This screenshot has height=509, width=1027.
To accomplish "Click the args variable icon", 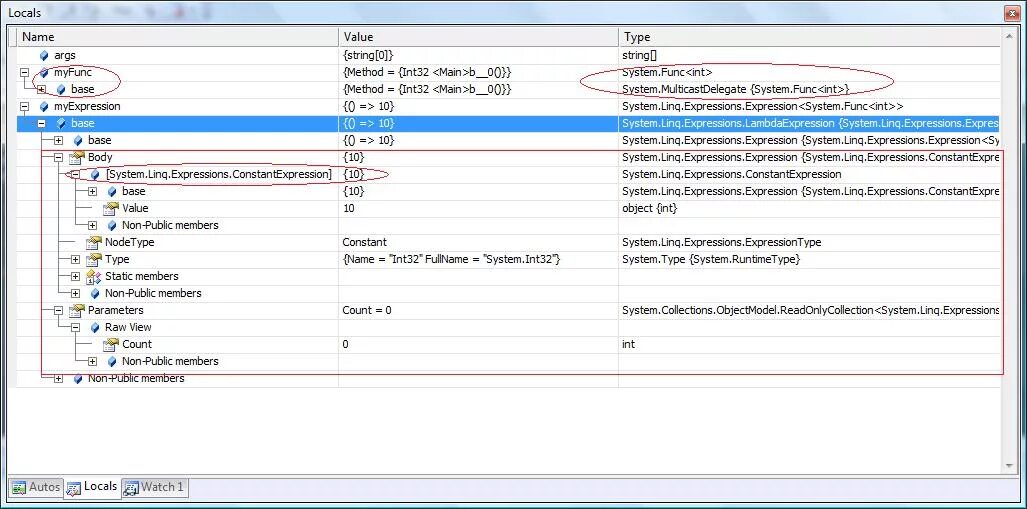I will (44, 56).
